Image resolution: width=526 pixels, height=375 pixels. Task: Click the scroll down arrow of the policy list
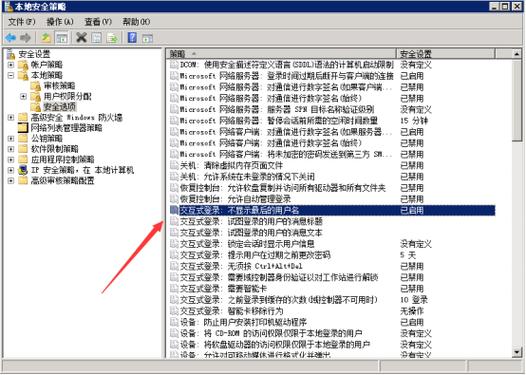517,353
